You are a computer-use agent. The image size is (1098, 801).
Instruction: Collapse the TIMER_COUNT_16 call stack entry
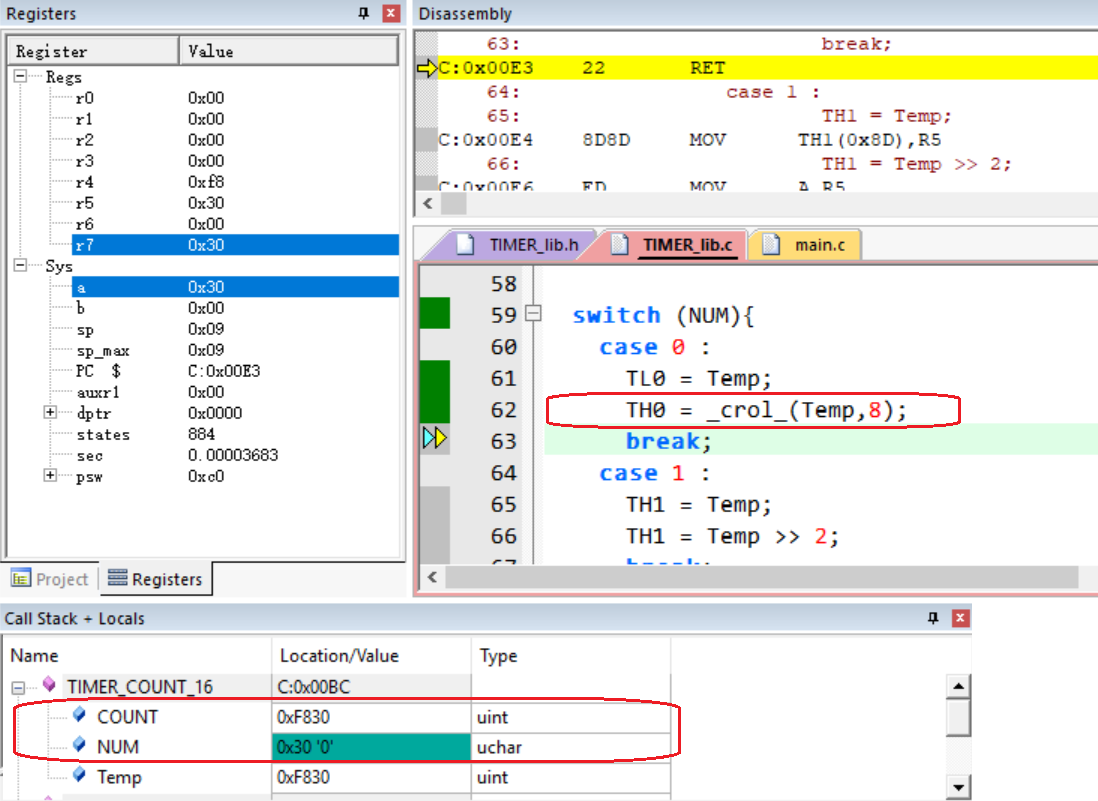click(18, 688)
